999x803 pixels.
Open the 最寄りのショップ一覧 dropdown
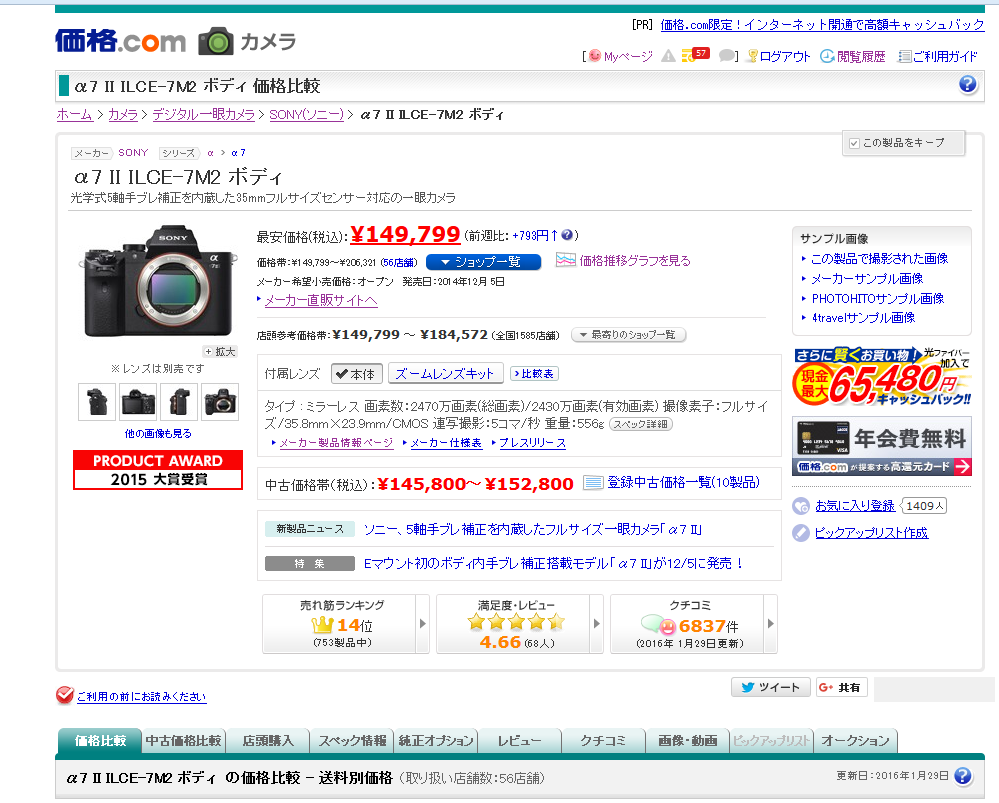[628, 335]
